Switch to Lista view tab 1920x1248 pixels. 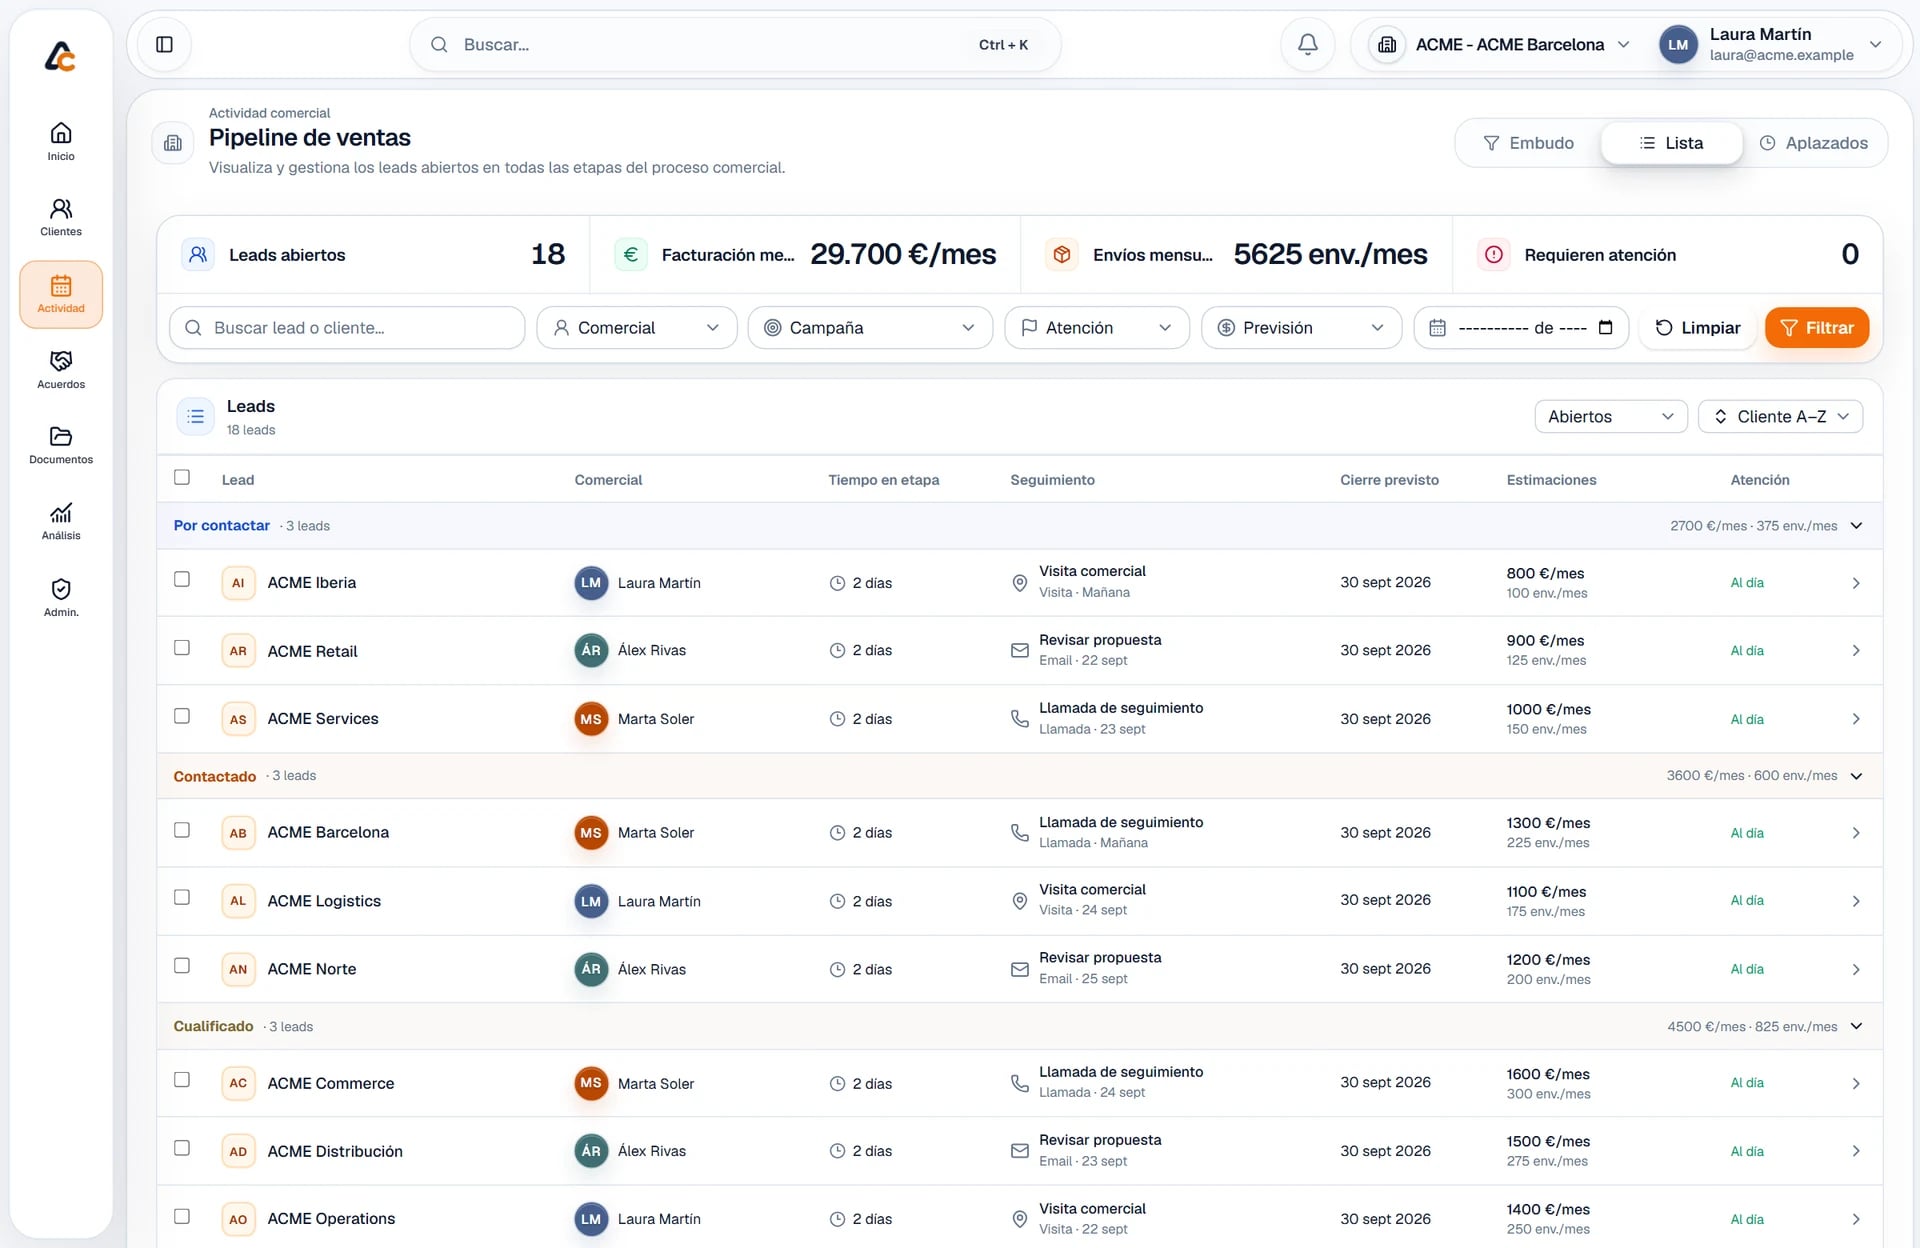pyautogui.click(x=1671, y=143)
